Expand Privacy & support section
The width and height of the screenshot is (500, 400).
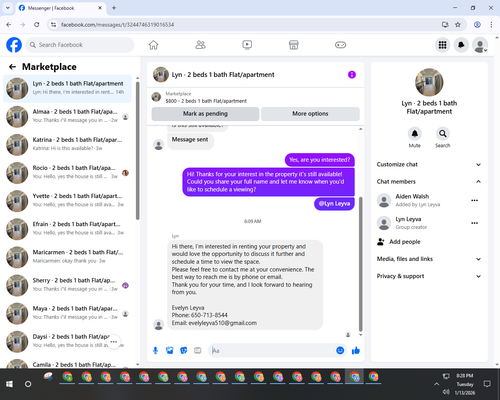429,276
